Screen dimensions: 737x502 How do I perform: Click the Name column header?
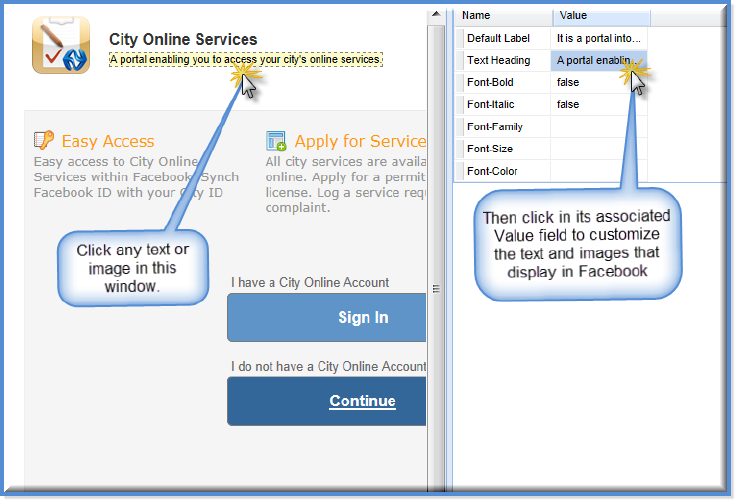(x=504, y=16)
